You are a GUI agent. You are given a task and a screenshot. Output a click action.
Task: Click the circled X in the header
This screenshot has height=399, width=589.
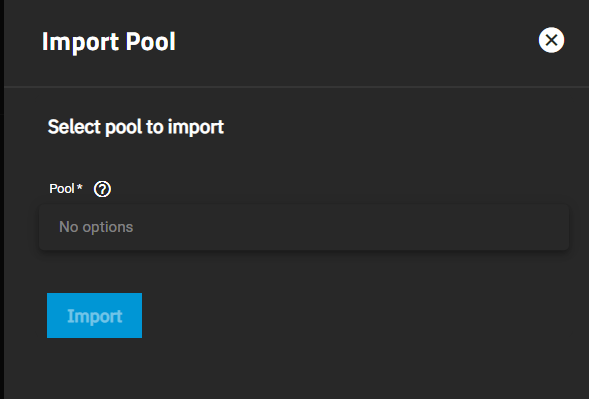tap(551, 40)
